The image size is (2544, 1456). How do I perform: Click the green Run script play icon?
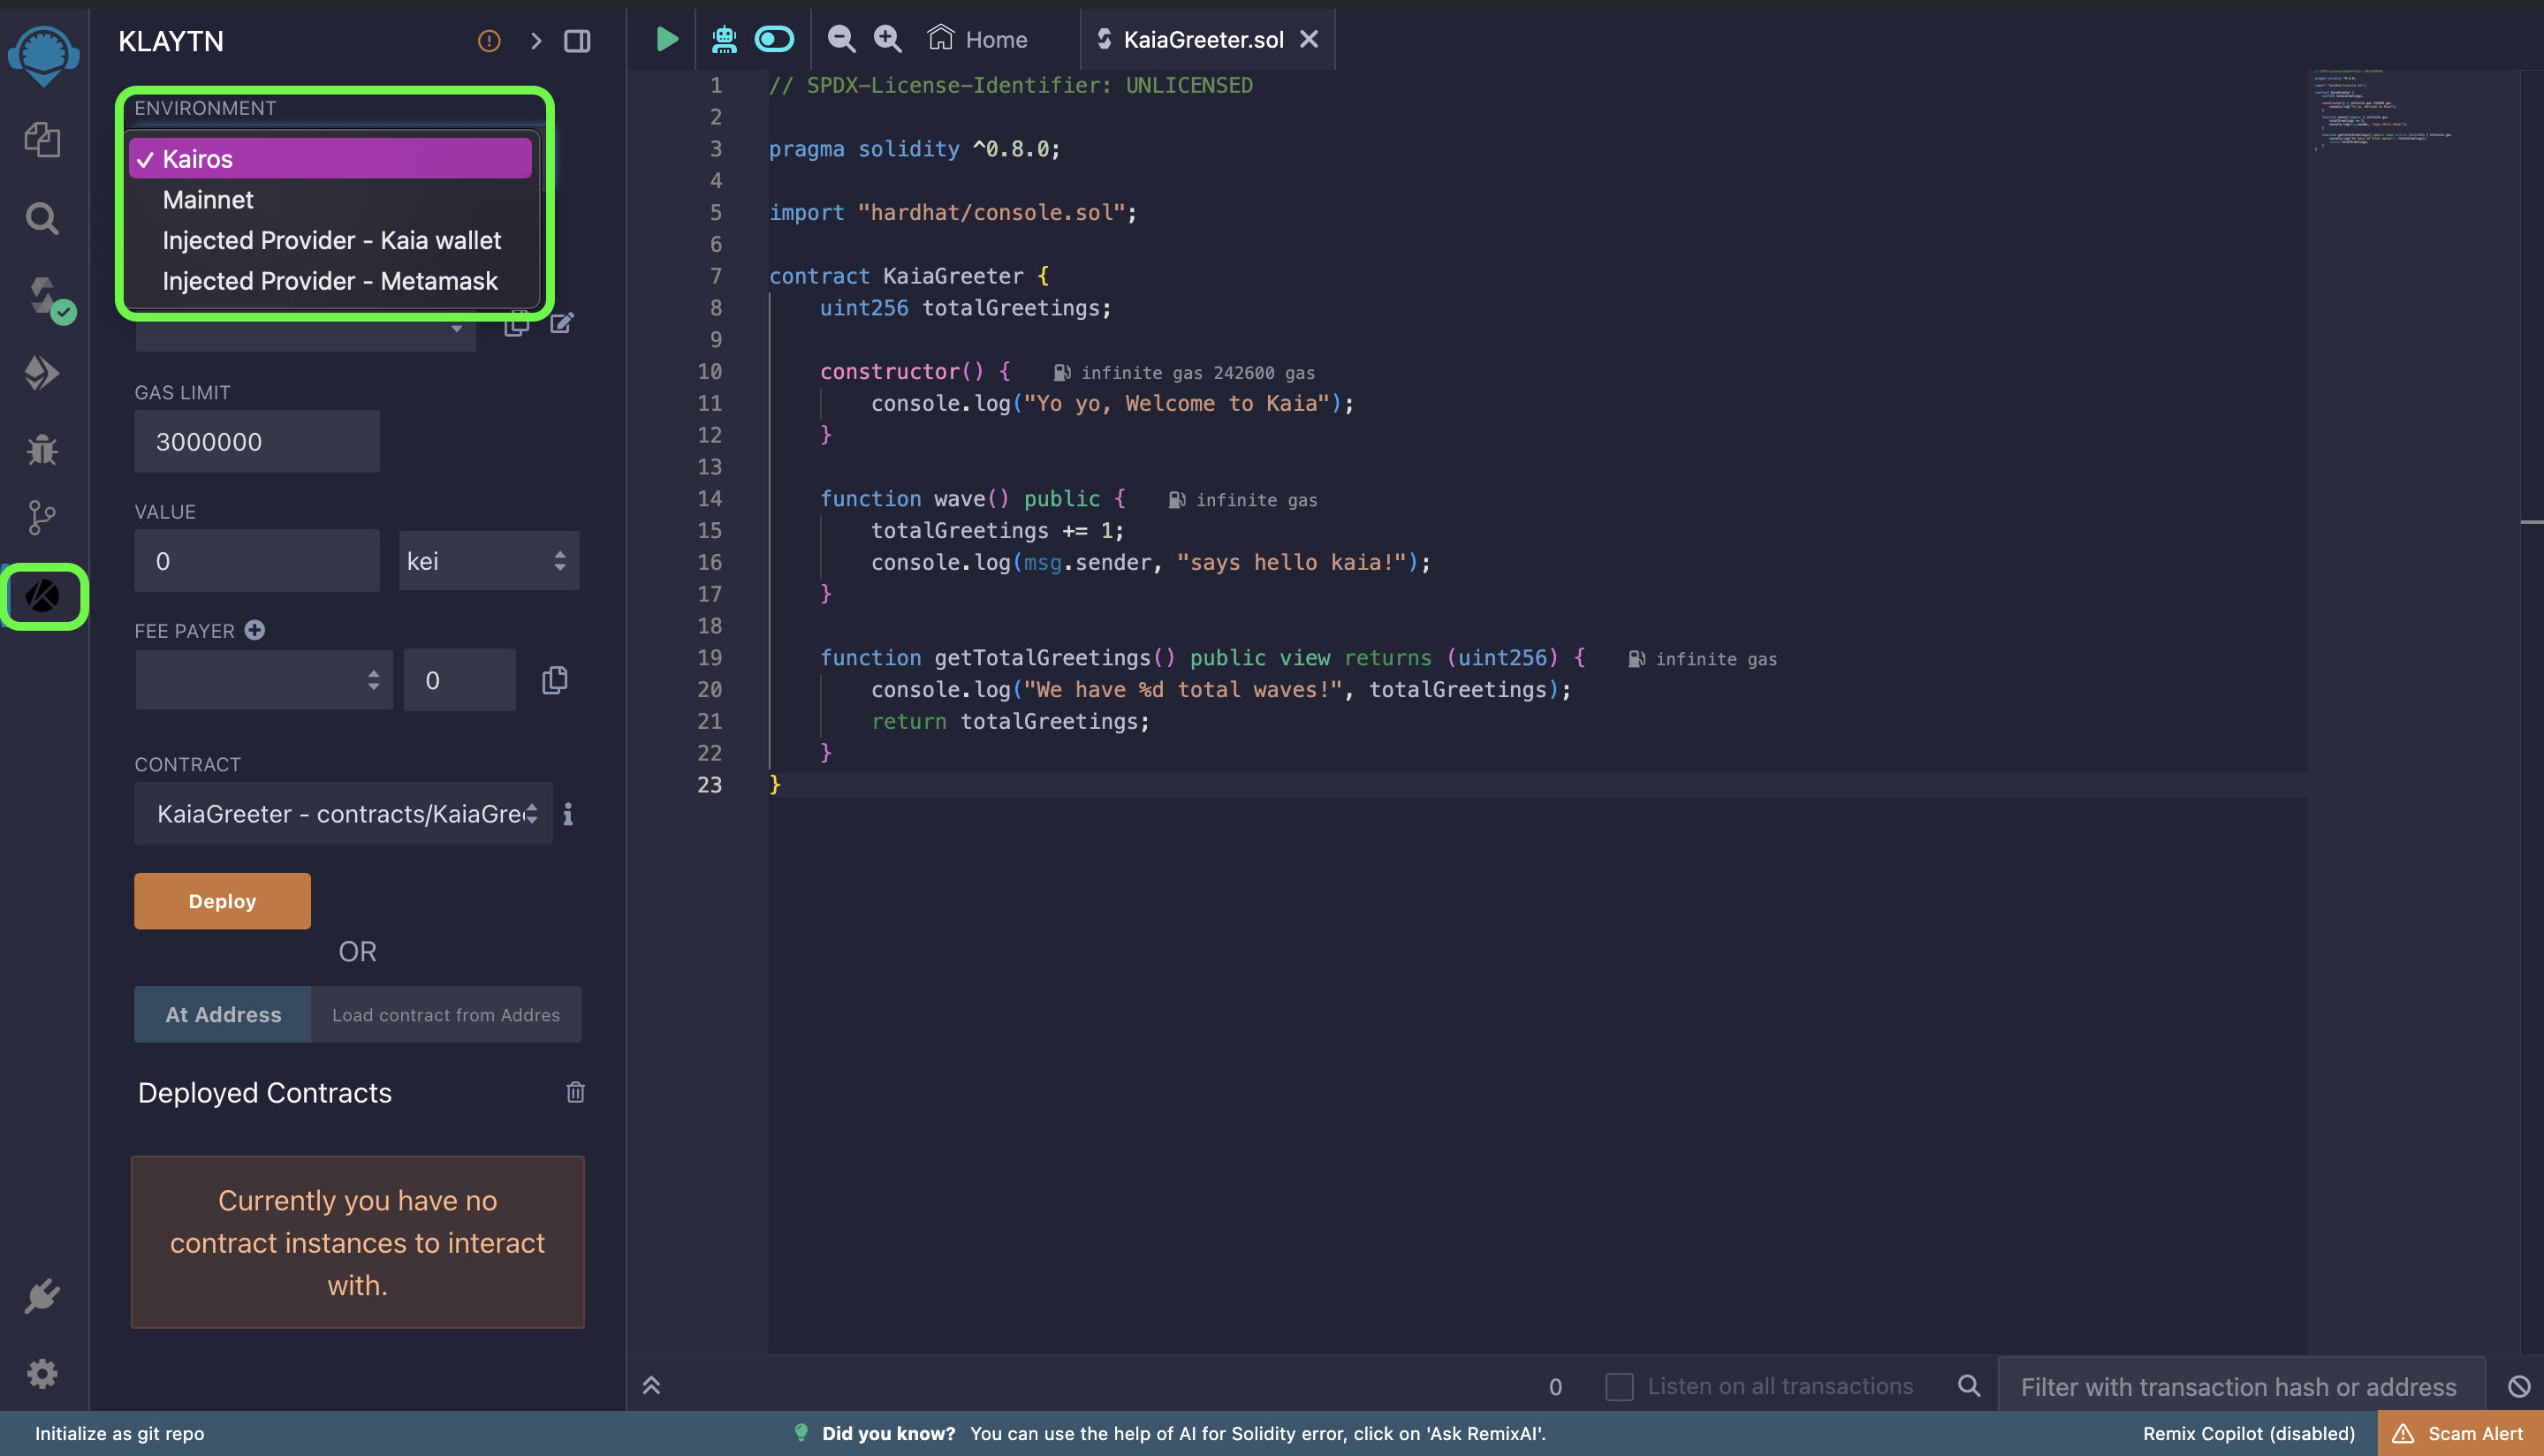[x=666, y=40]
